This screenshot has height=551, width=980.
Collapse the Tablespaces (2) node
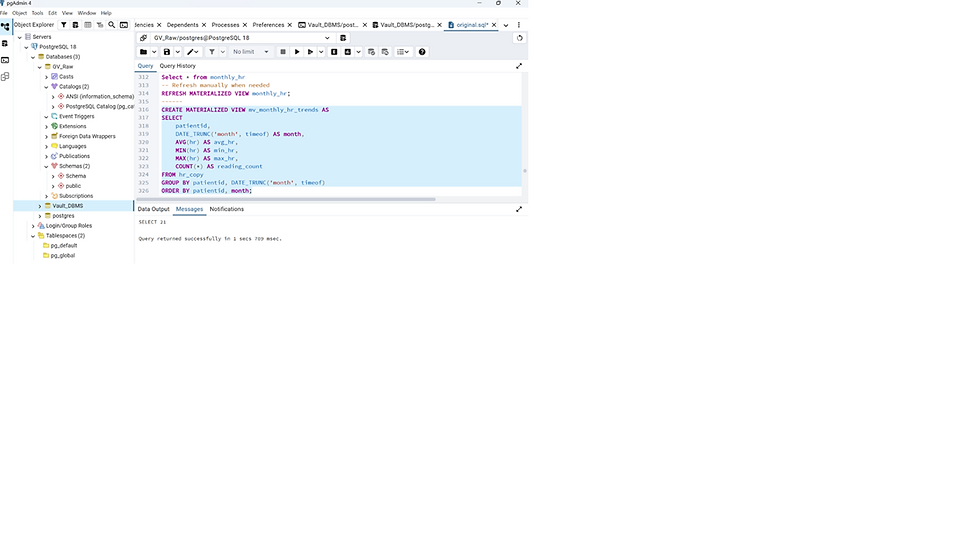pyautogui.click(x=33, y=236)
